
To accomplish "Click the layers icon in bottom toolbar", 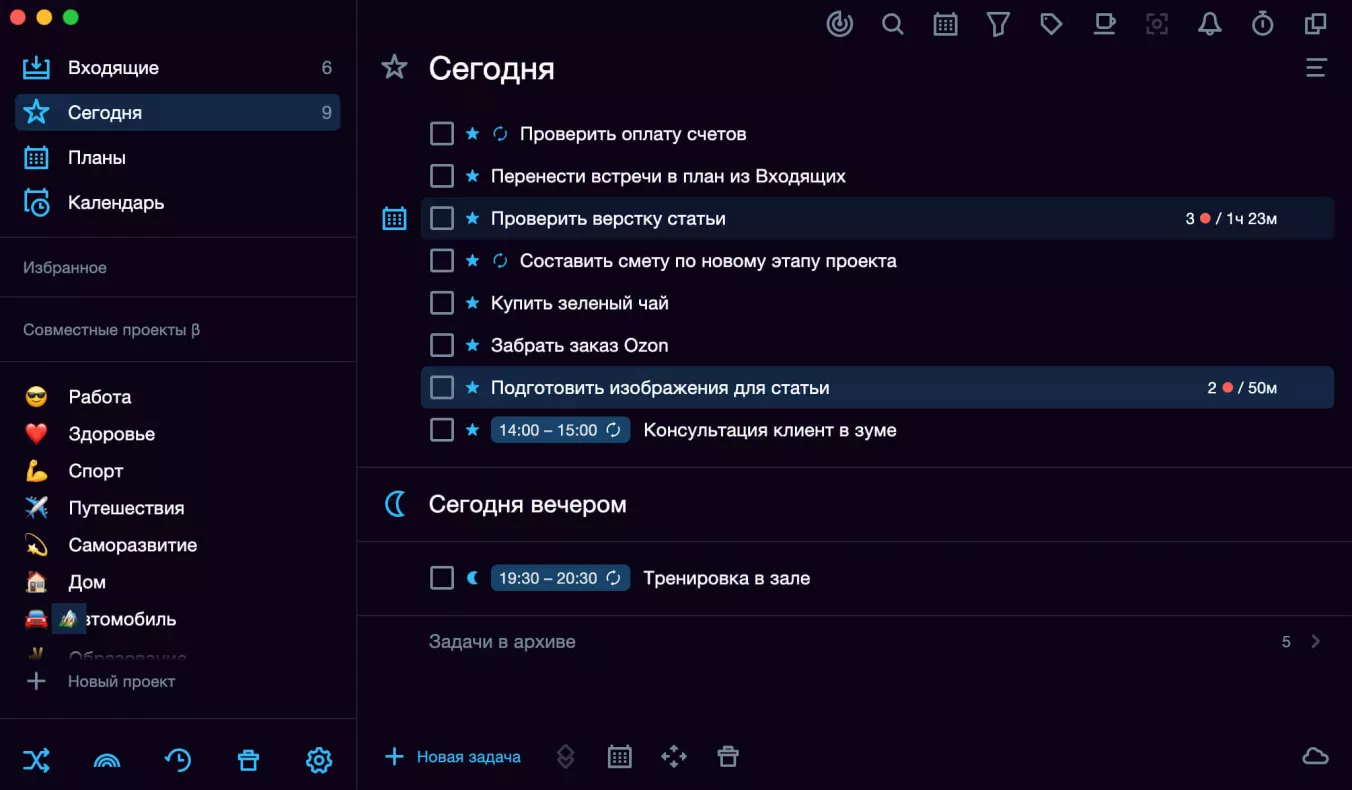I will click(x=565, y=757).
